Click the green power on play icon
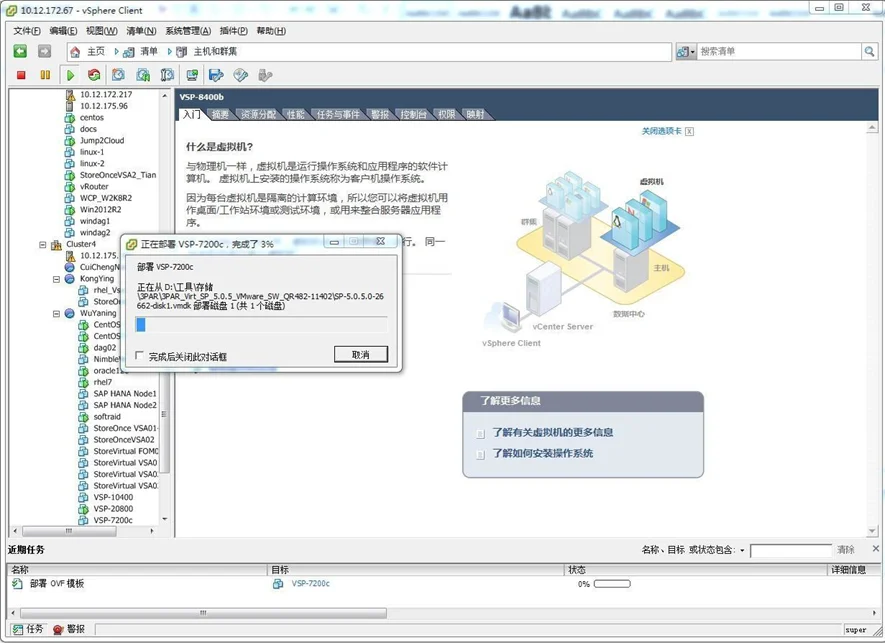 [x=70, y=75]
